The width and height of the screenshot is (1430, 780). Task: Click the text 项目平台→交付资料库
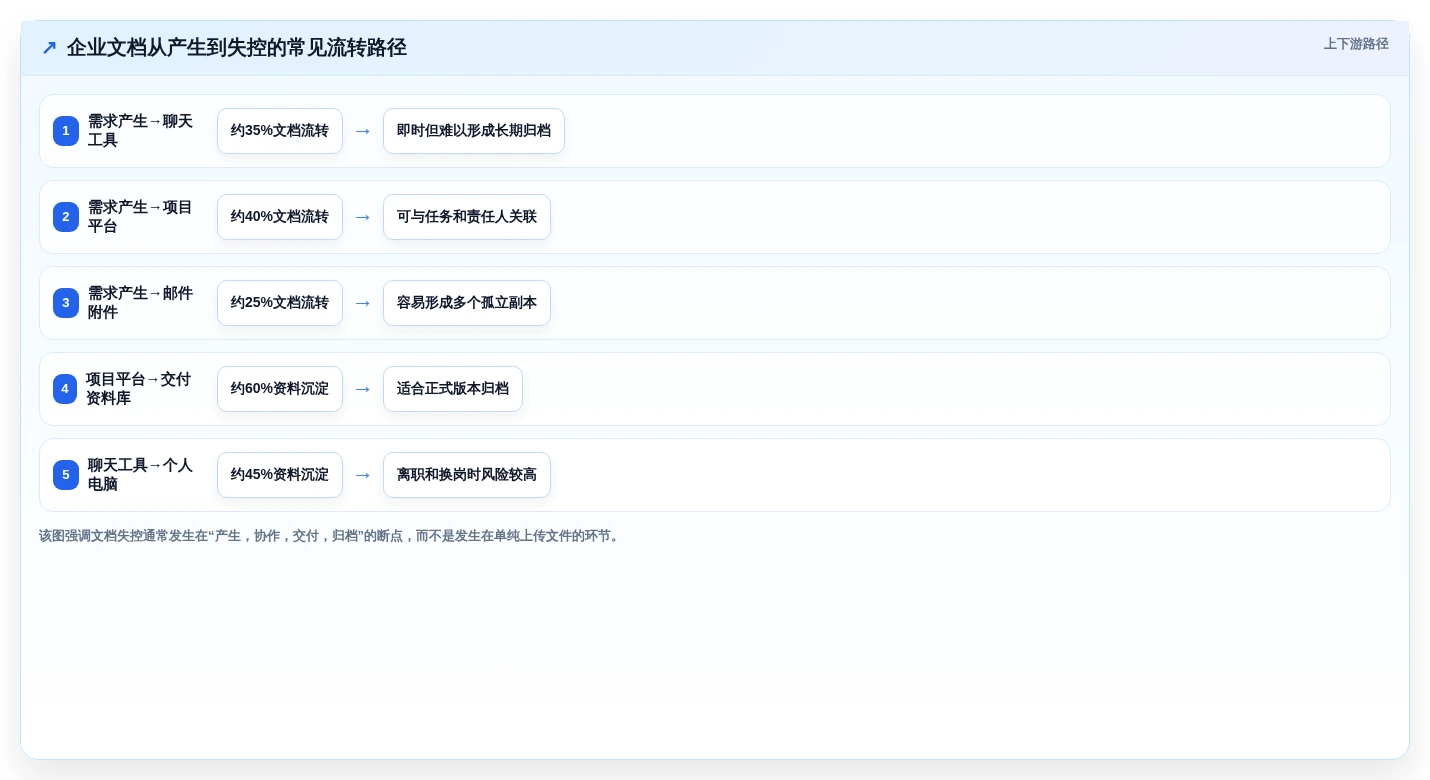(x=139, y=389)
